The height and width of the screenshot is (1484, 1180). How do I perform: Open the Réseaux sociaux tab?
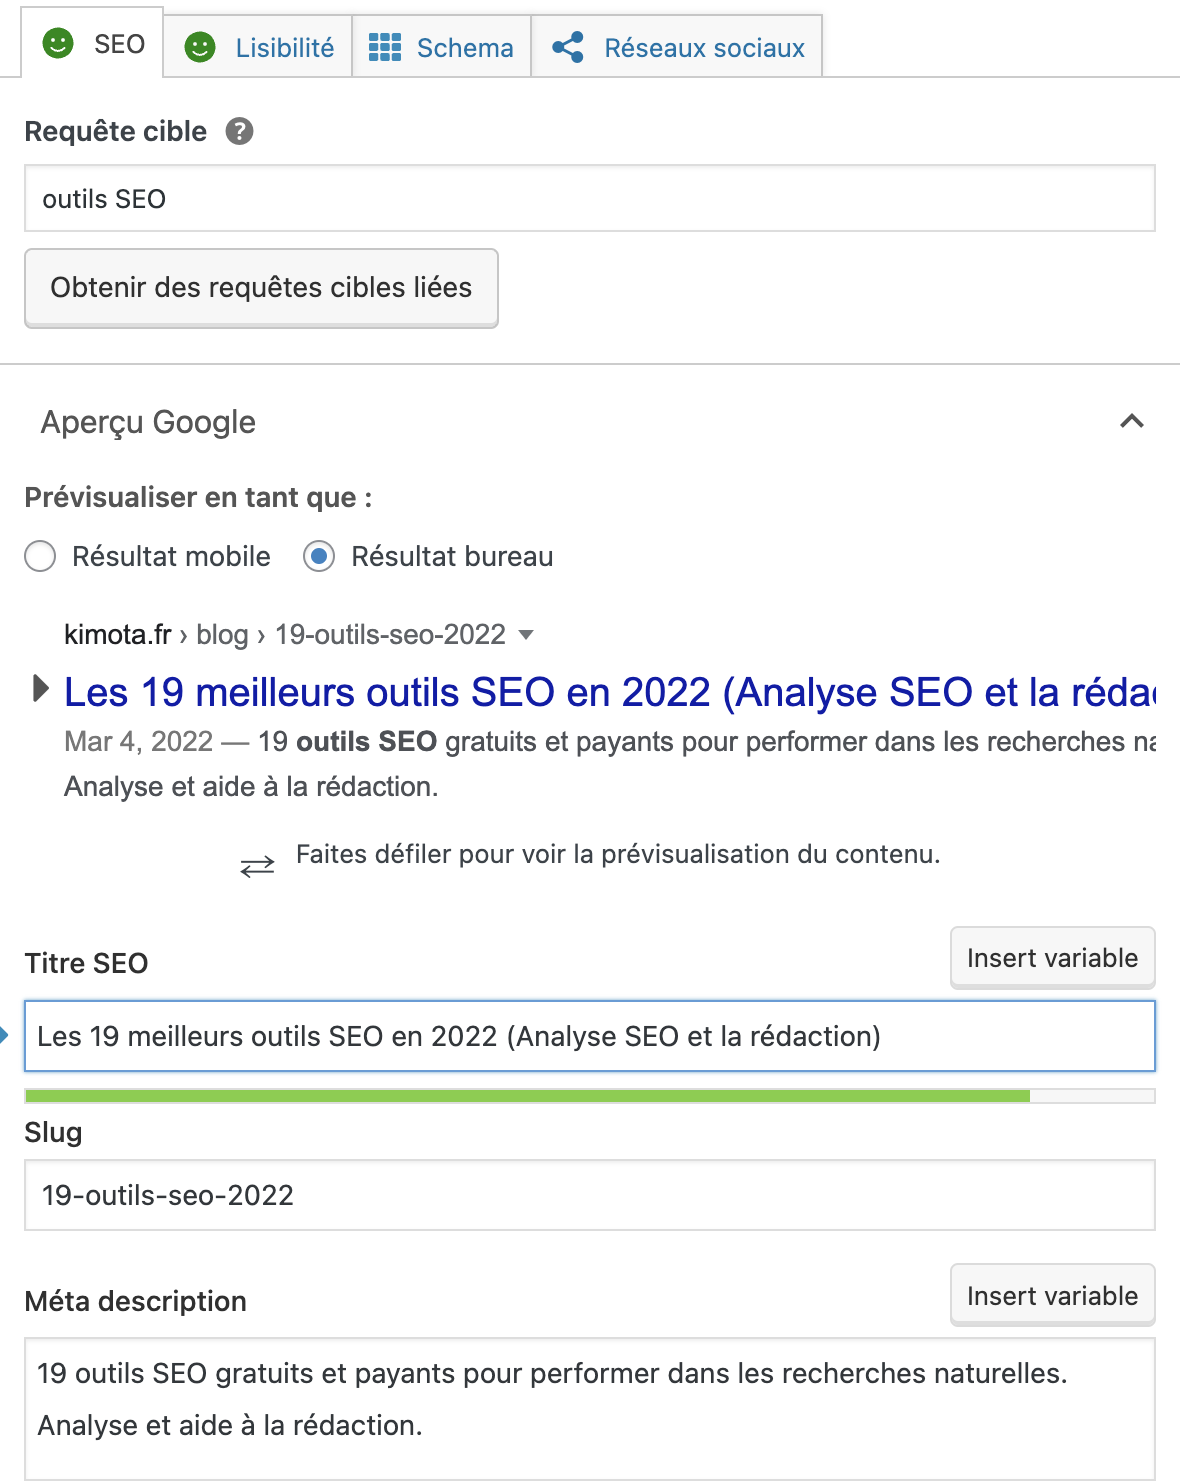coord(677,47)
